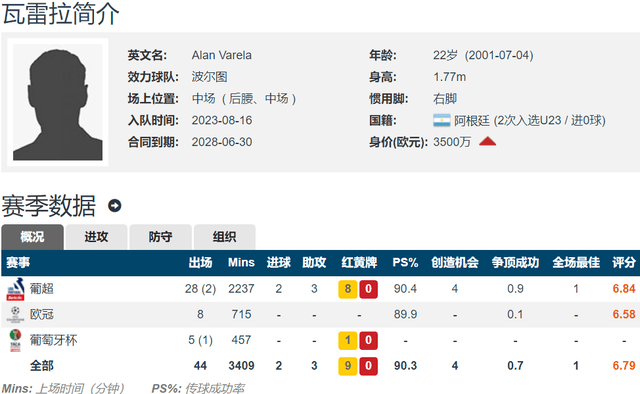Click the 助攻 column header

(314, 263)
